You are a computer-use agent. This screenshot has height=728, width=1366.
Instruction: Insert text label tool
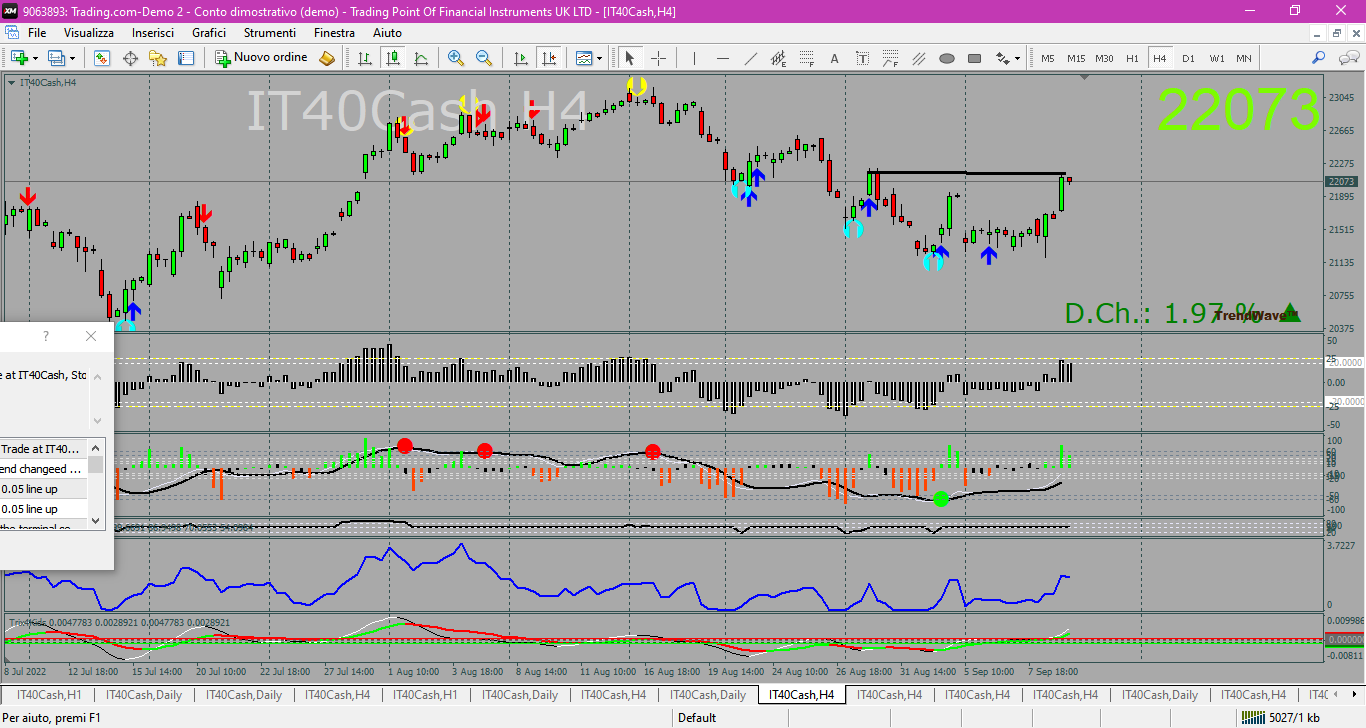[862, 58]
